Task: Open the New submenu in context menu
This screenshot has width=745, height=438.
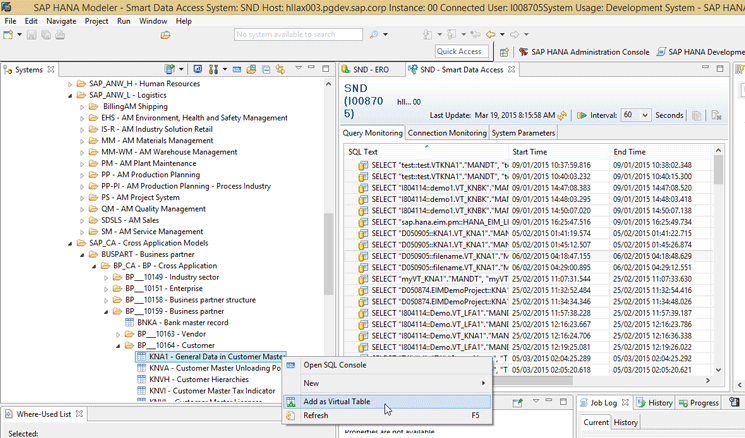Action: click(388, 383)
